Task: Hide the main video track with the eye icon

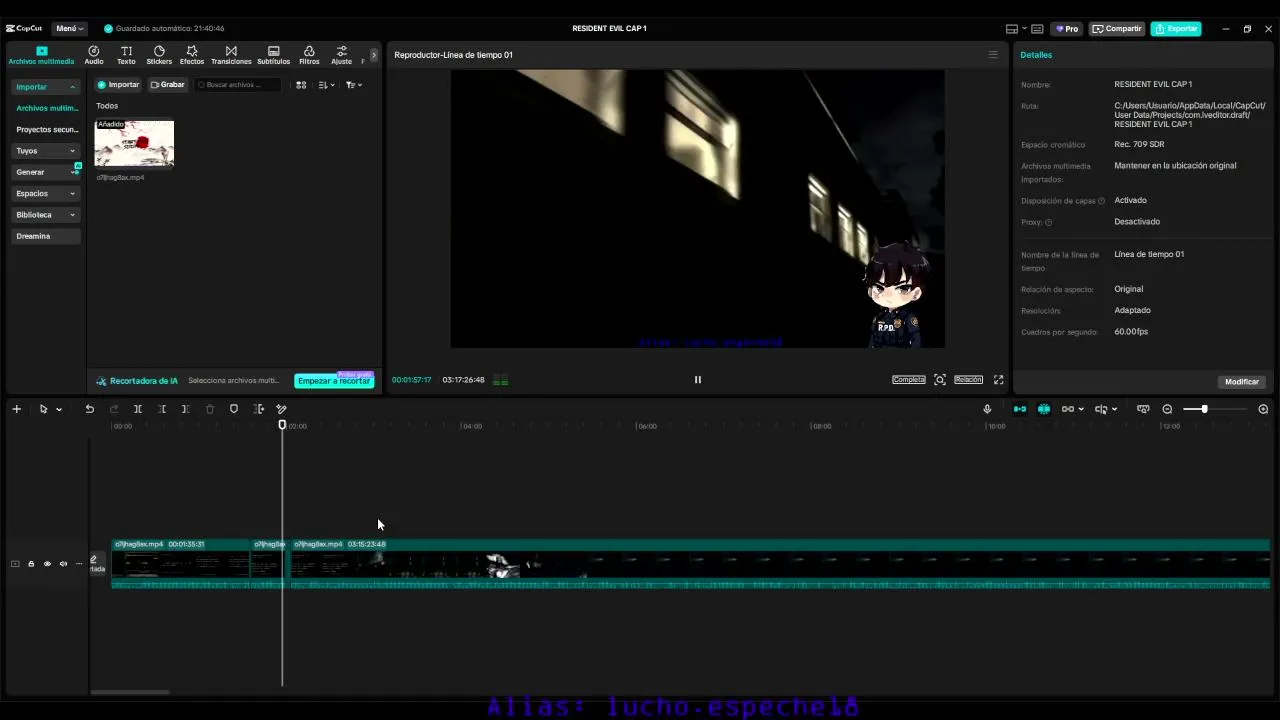Action: click(47, 564)
